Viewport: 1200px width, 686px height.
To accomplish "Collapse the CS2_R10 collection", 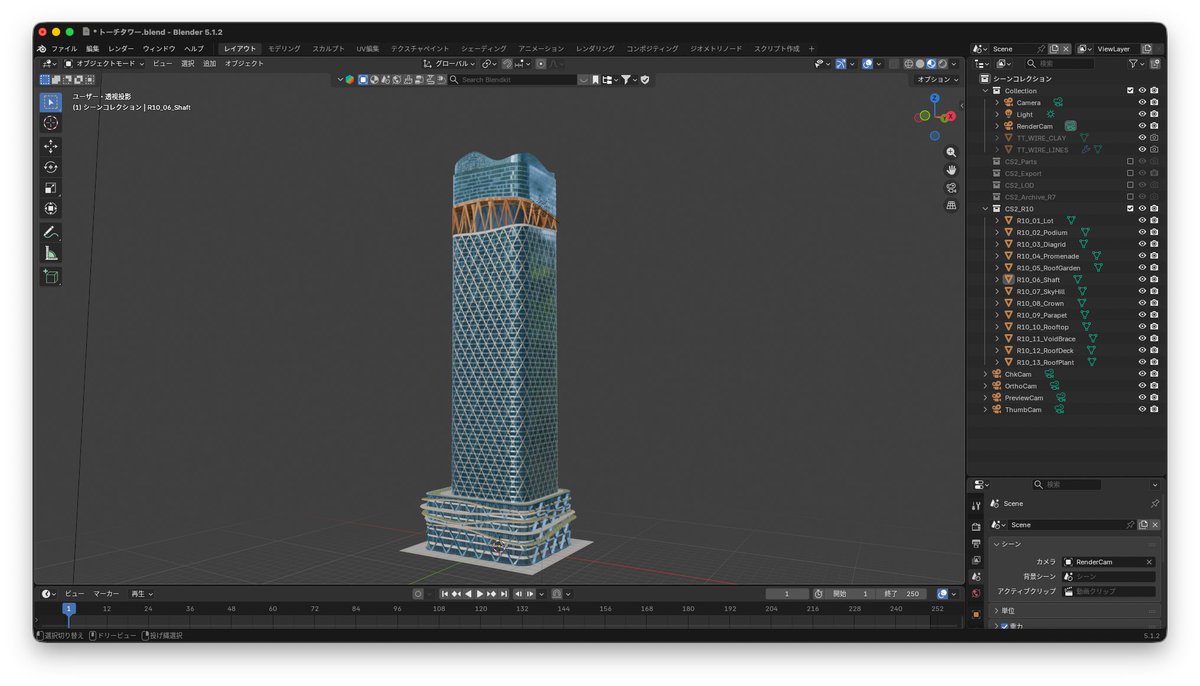I will click(985, 209).
